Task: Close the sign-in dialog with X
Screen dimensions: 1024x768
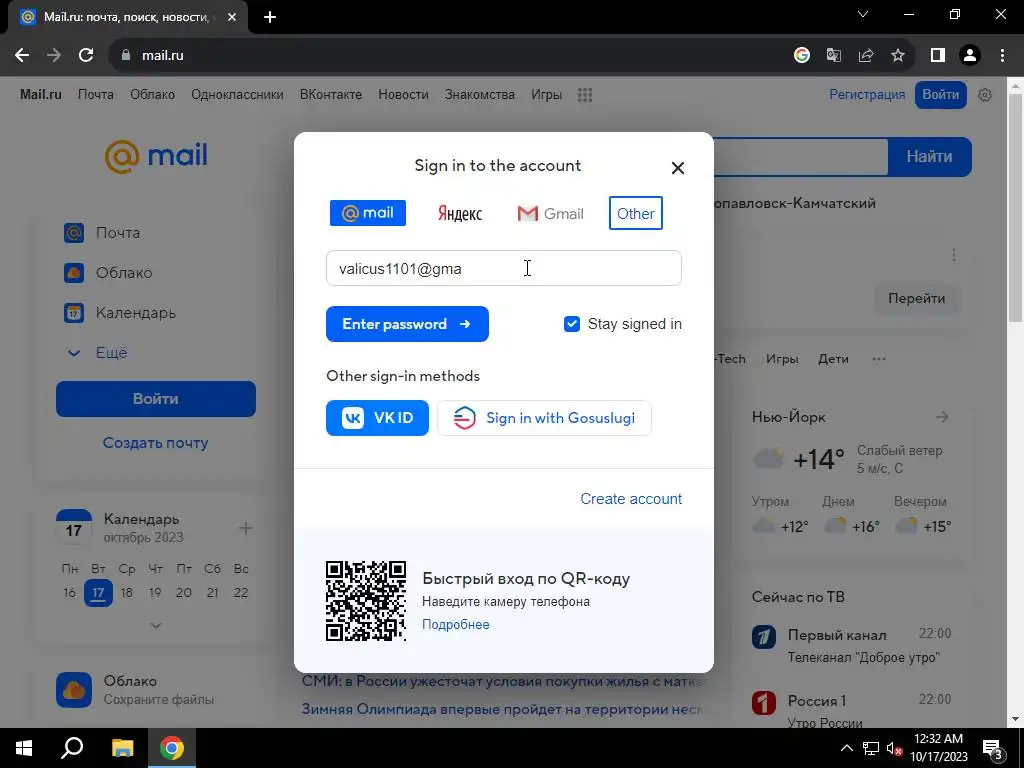Action: point(678,168)
